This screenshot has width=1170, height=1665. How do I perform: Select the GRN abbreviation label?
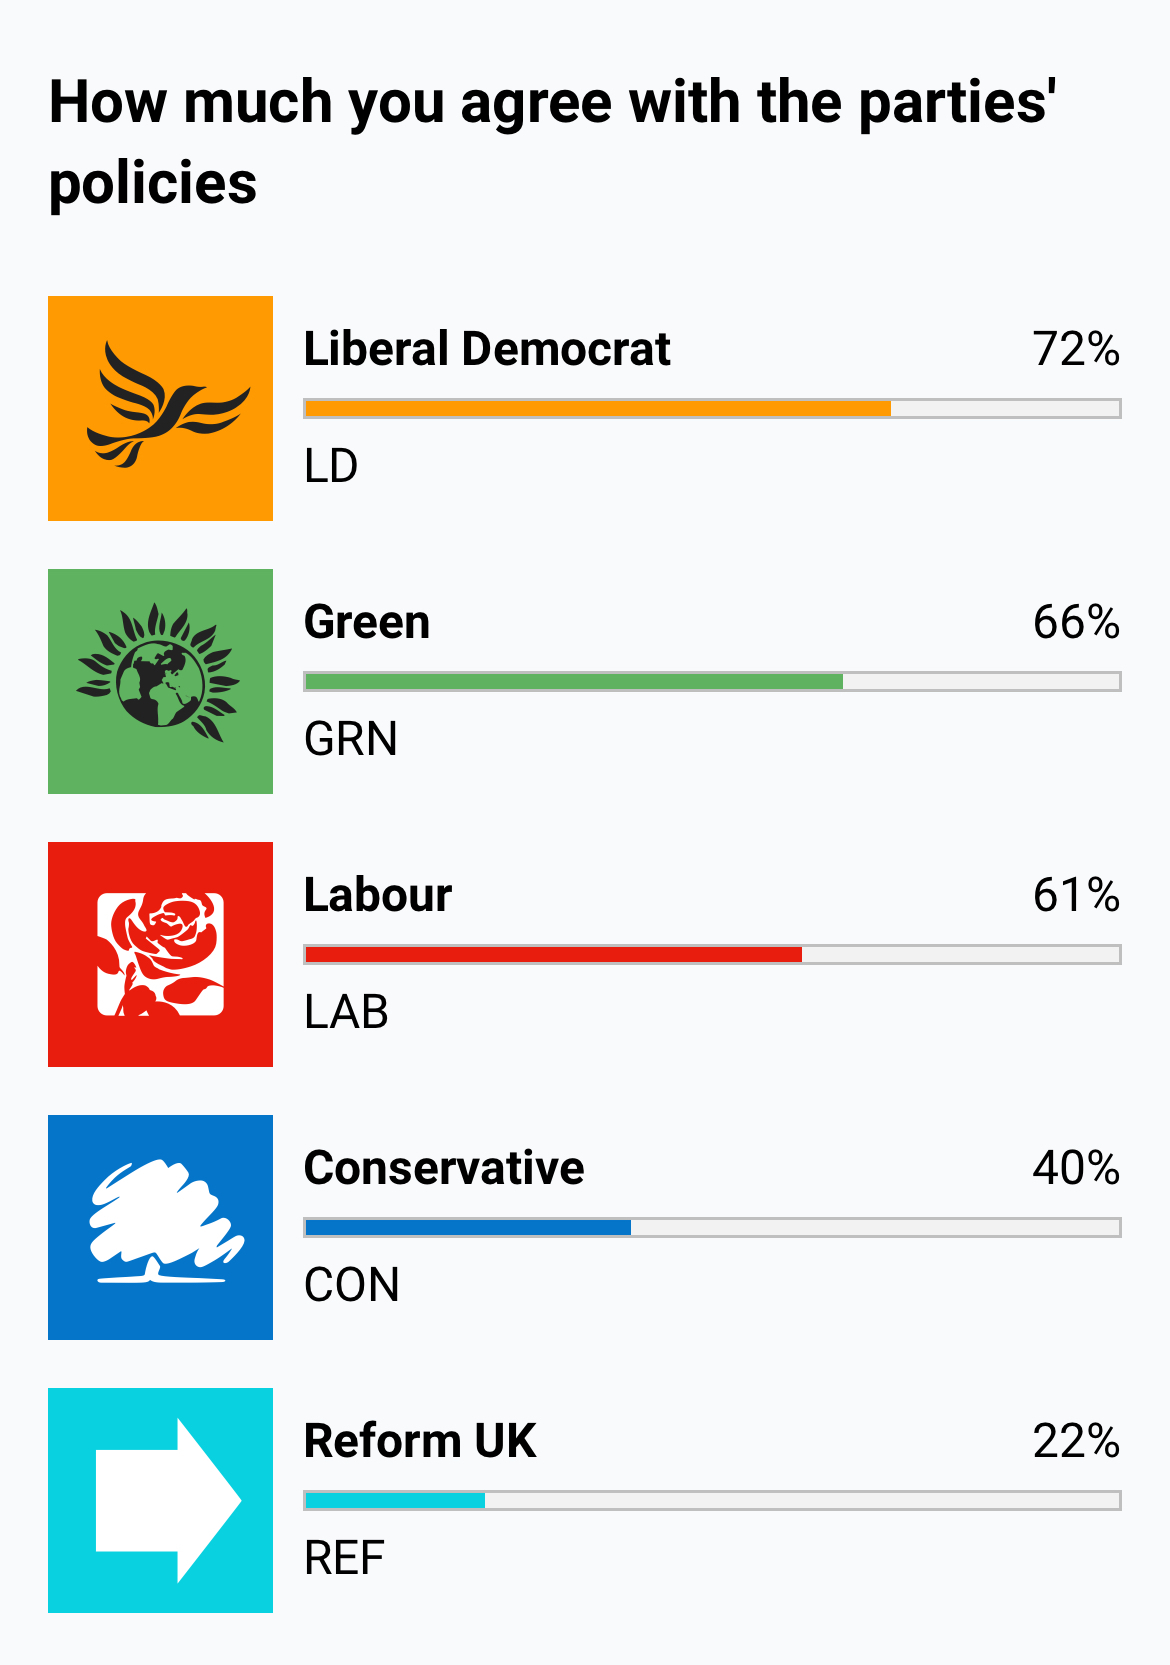tap(351, 739)
